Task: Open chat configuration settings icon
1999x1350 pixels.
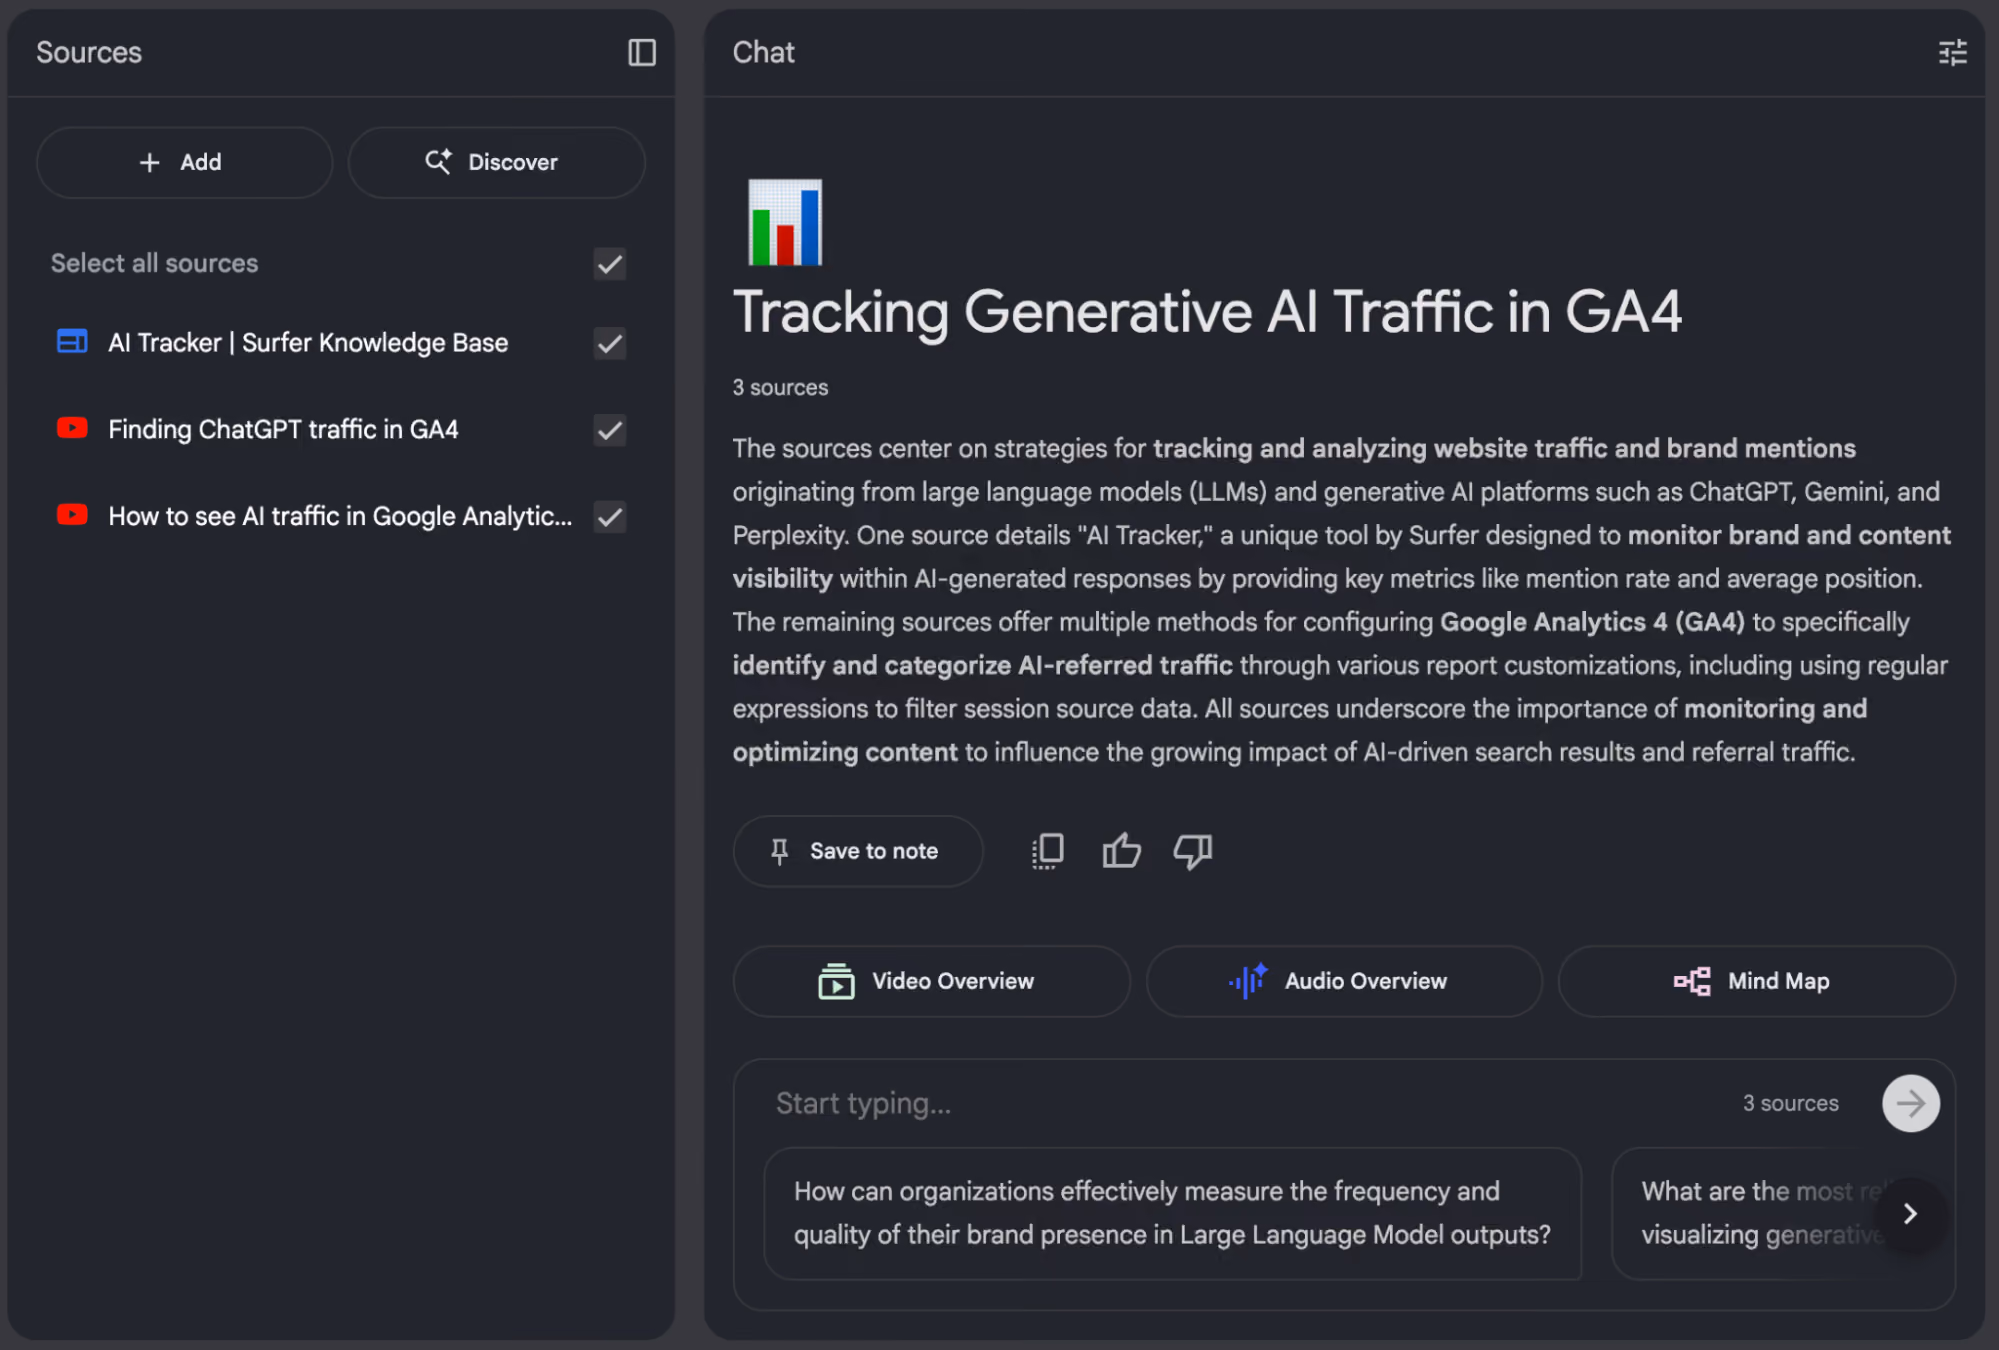Action: (x=1952, y=52)
